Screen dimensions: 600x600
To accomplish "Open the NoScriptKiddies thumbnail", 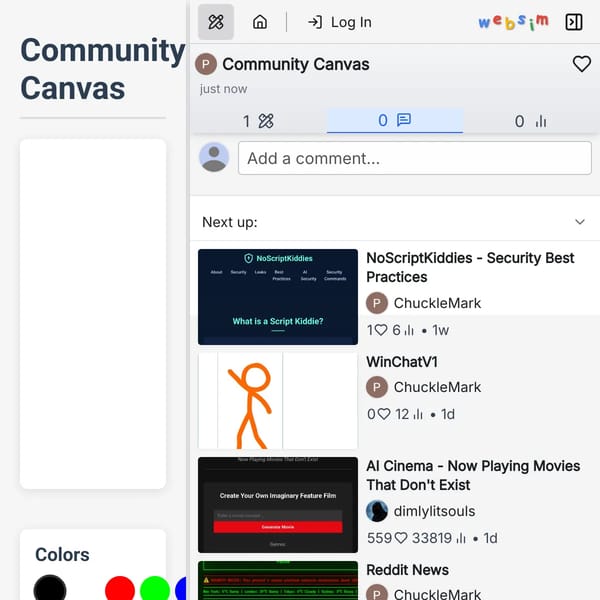I will tap(278, 297).
